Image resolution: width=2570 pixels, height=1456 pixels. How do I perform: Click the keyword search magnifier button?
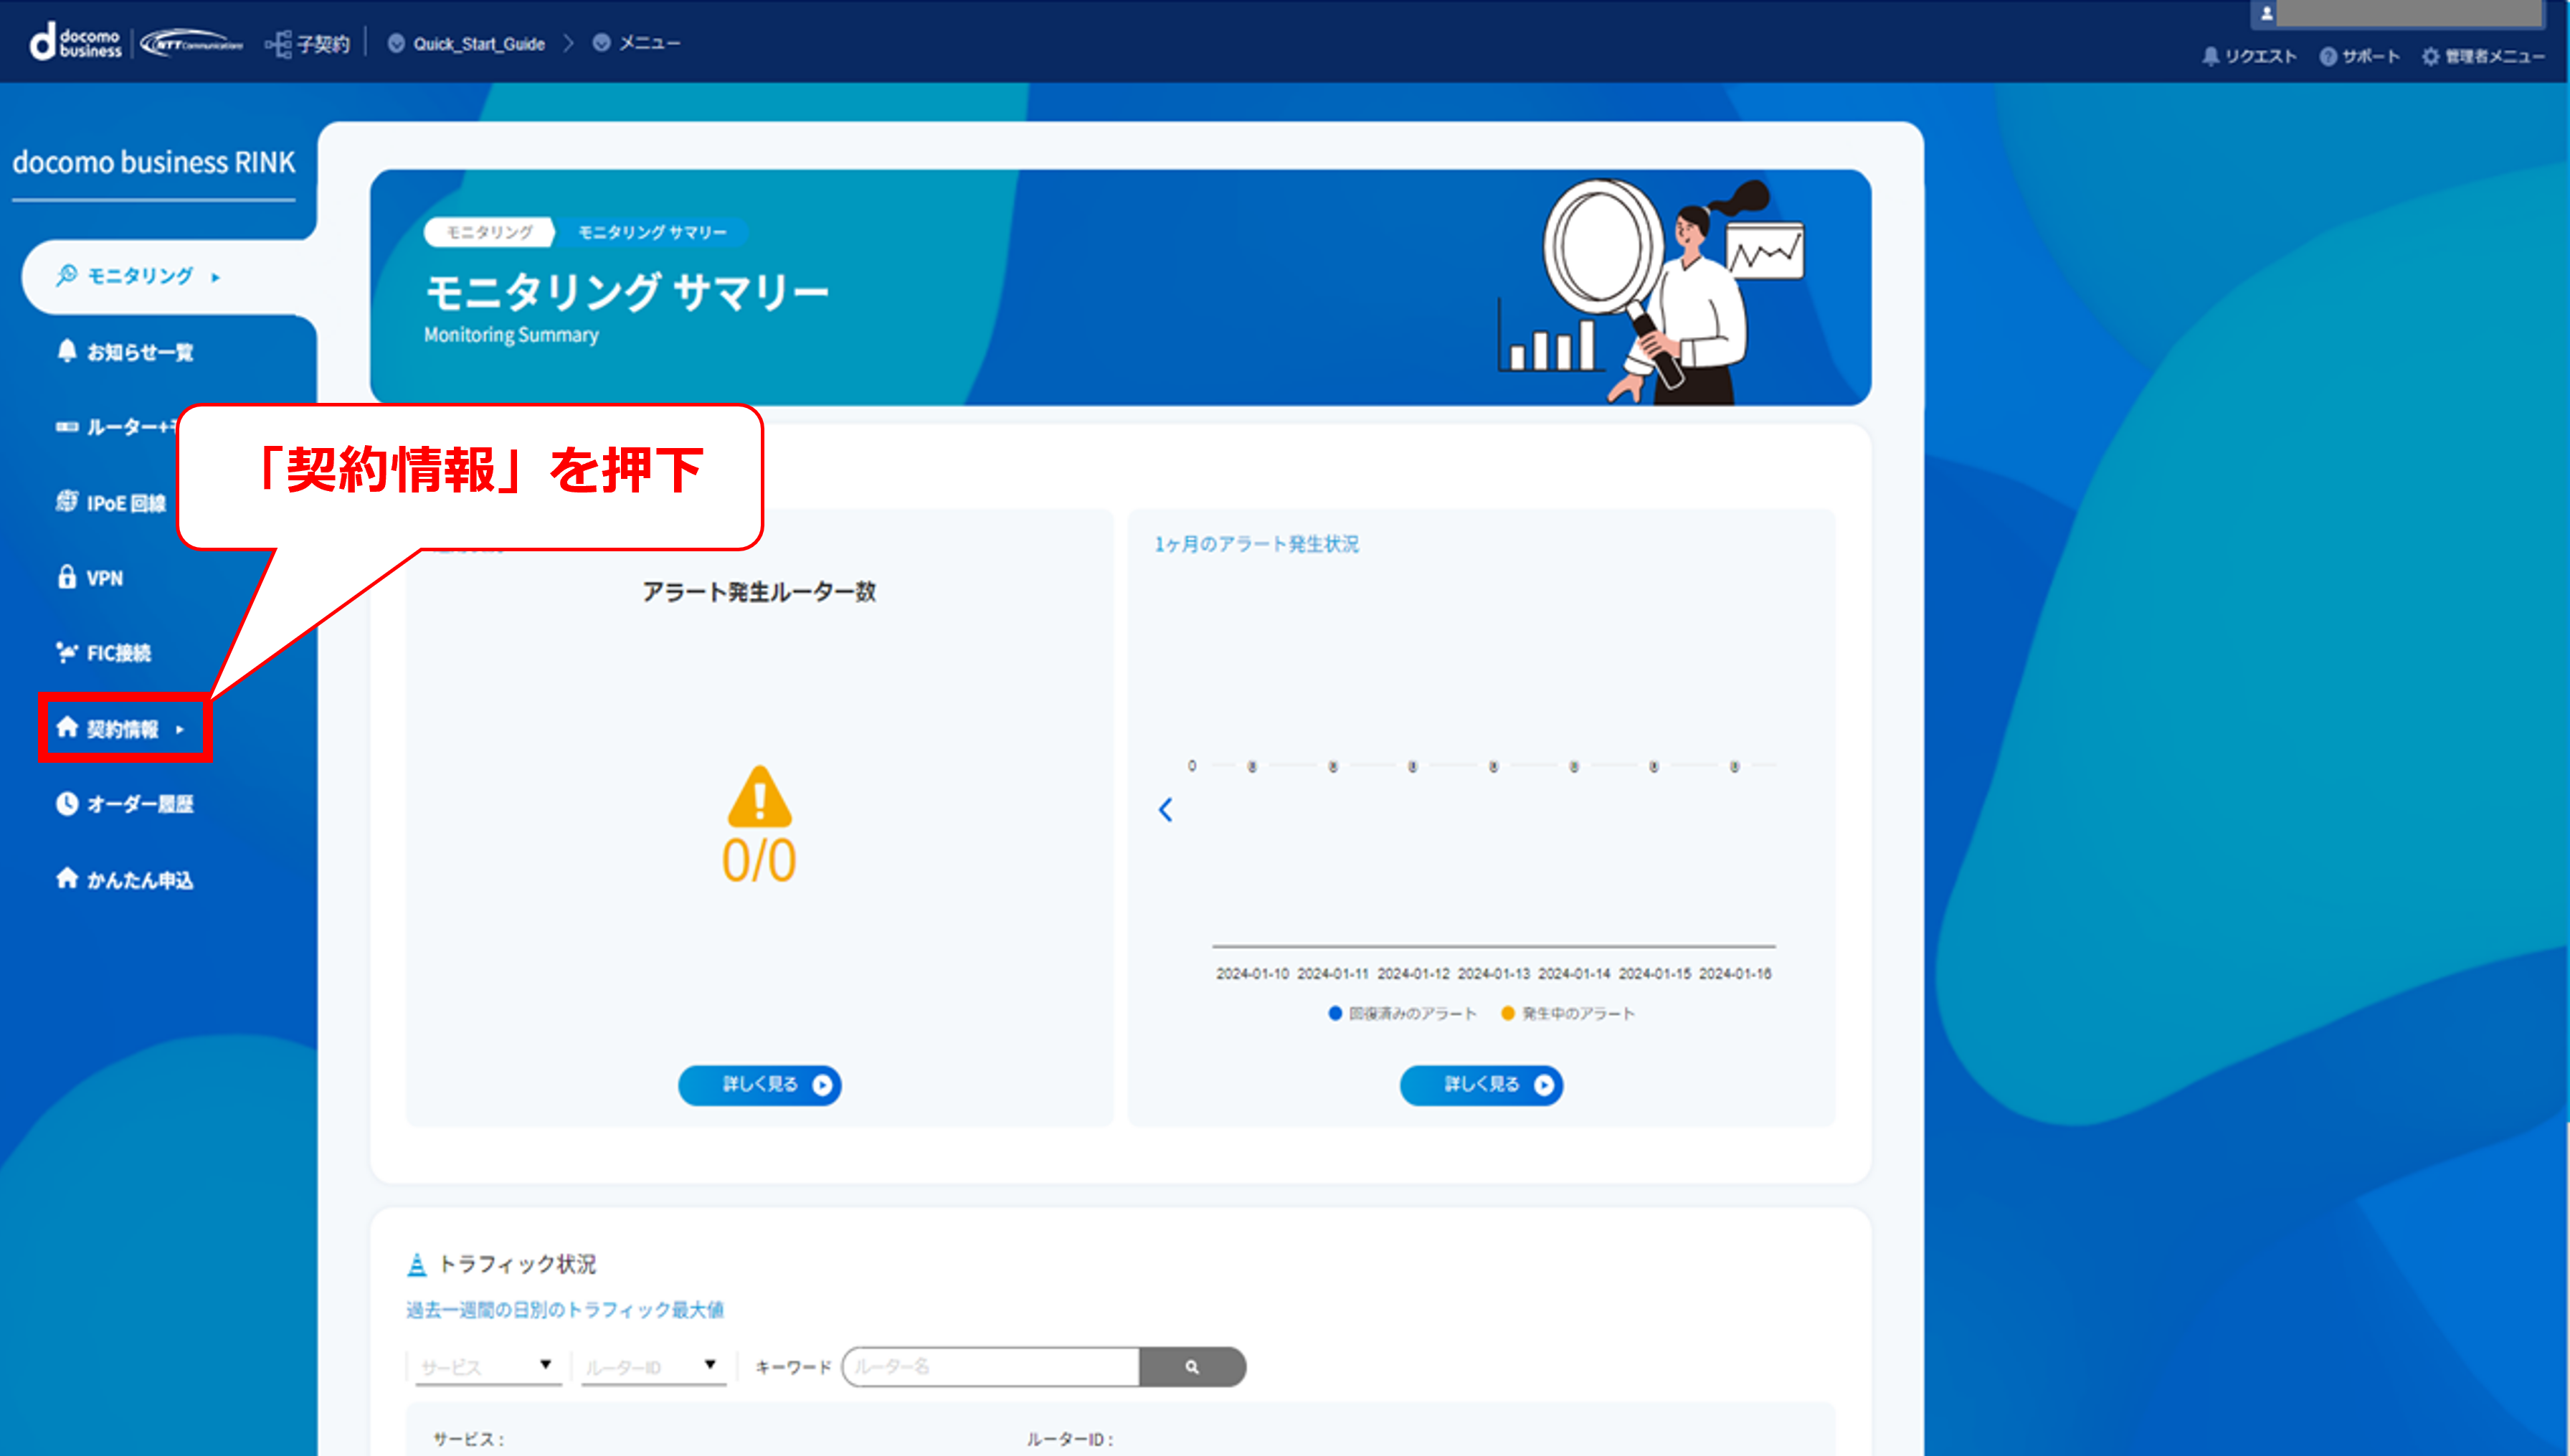click(1192, 1367)
